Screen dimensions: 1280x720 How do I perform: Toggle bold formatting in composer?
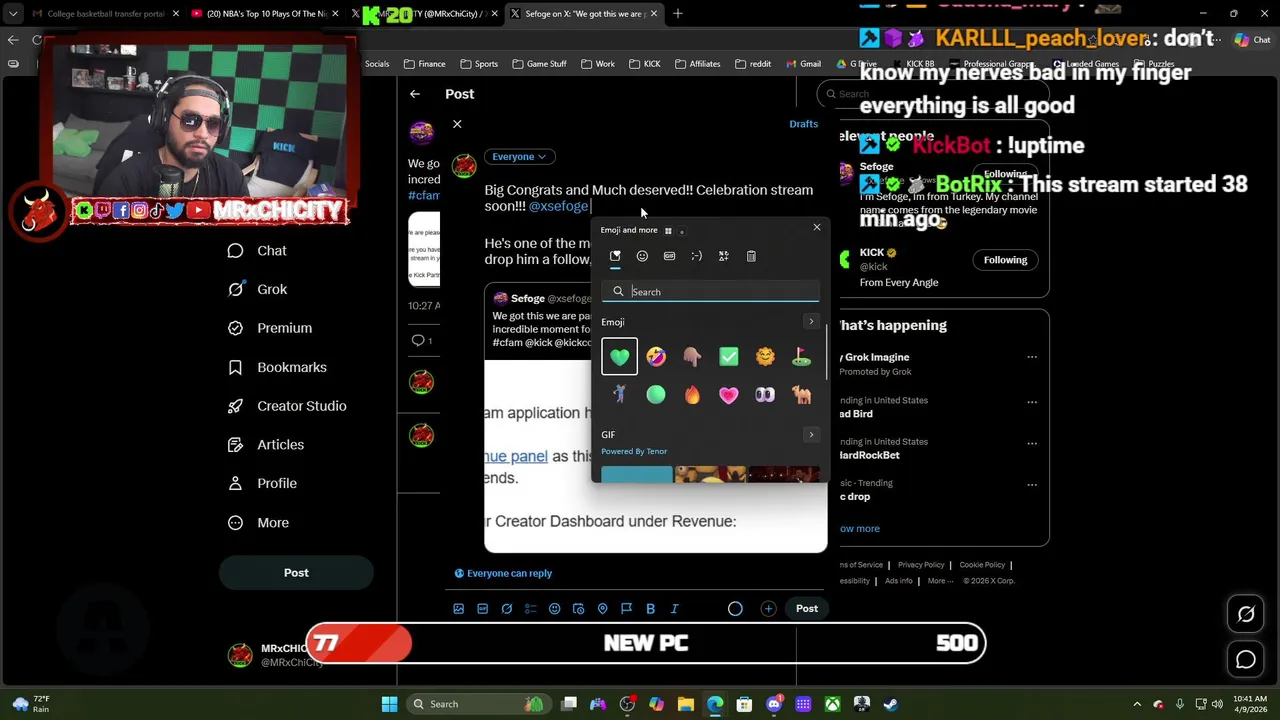[651, 609]
